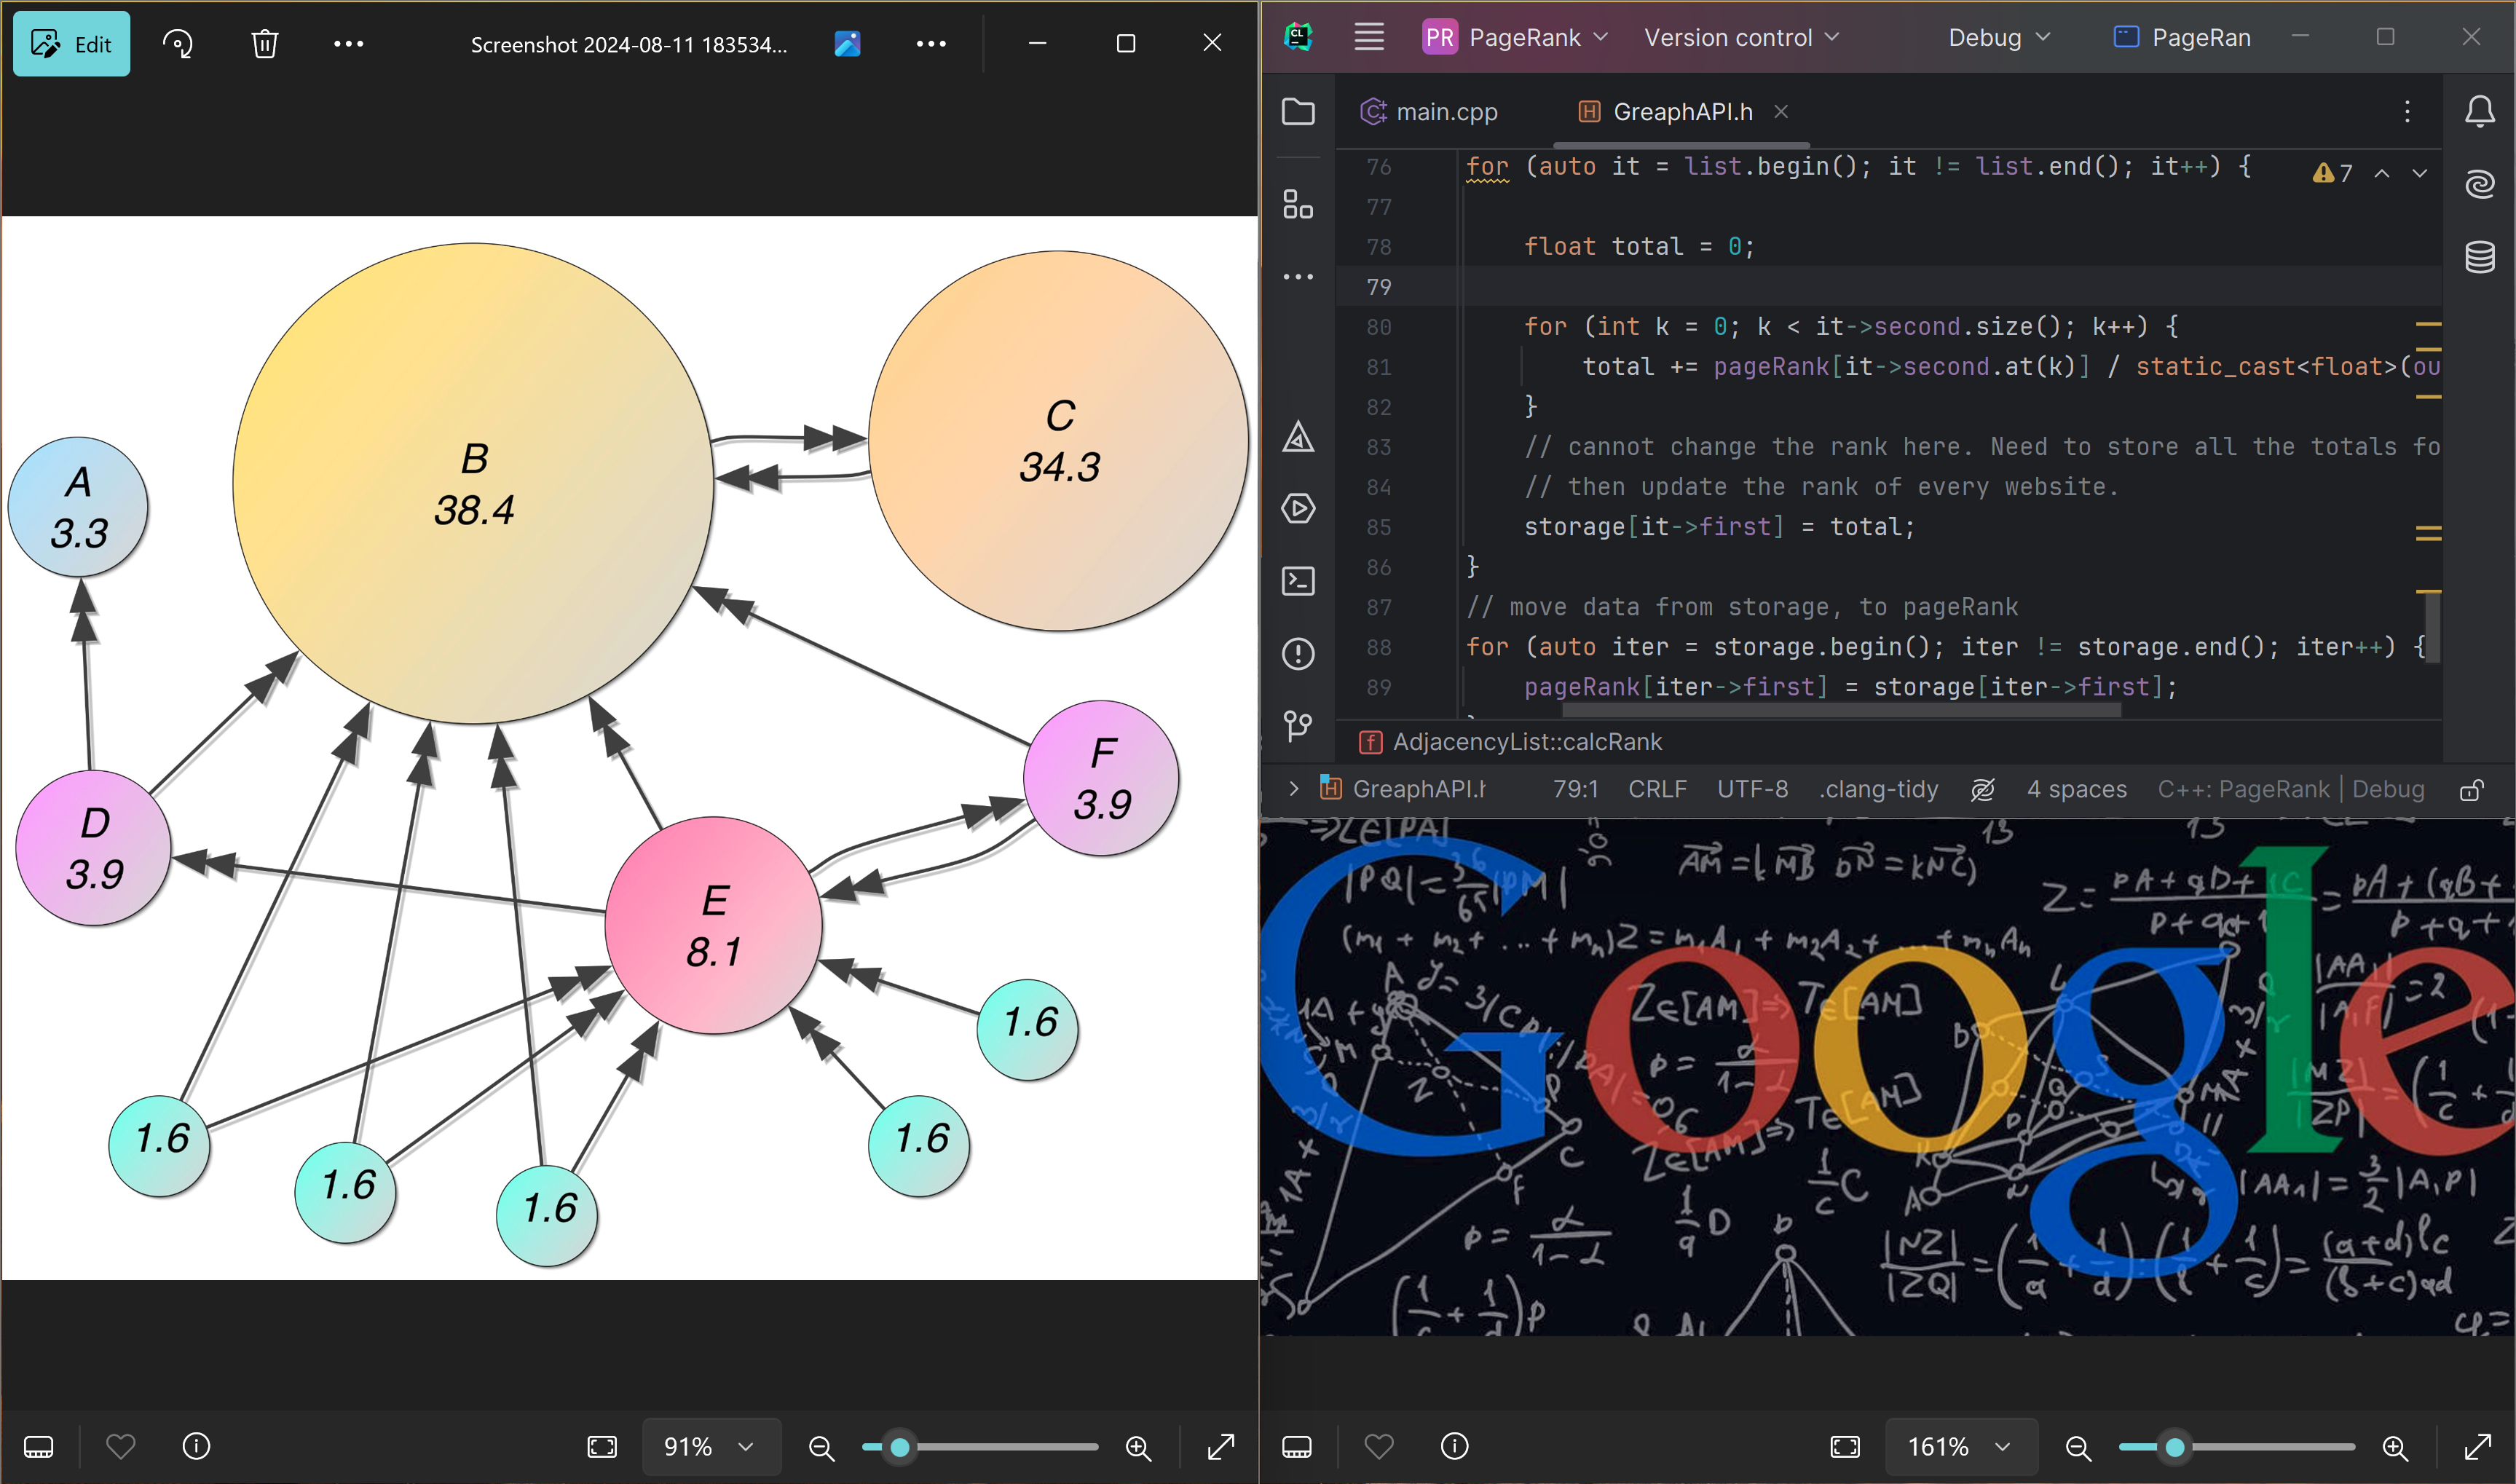Toggle read-only lock for GreaphAPI.h
This screenshot has height=1484, width=2516.
click(x=2471, y=790)
